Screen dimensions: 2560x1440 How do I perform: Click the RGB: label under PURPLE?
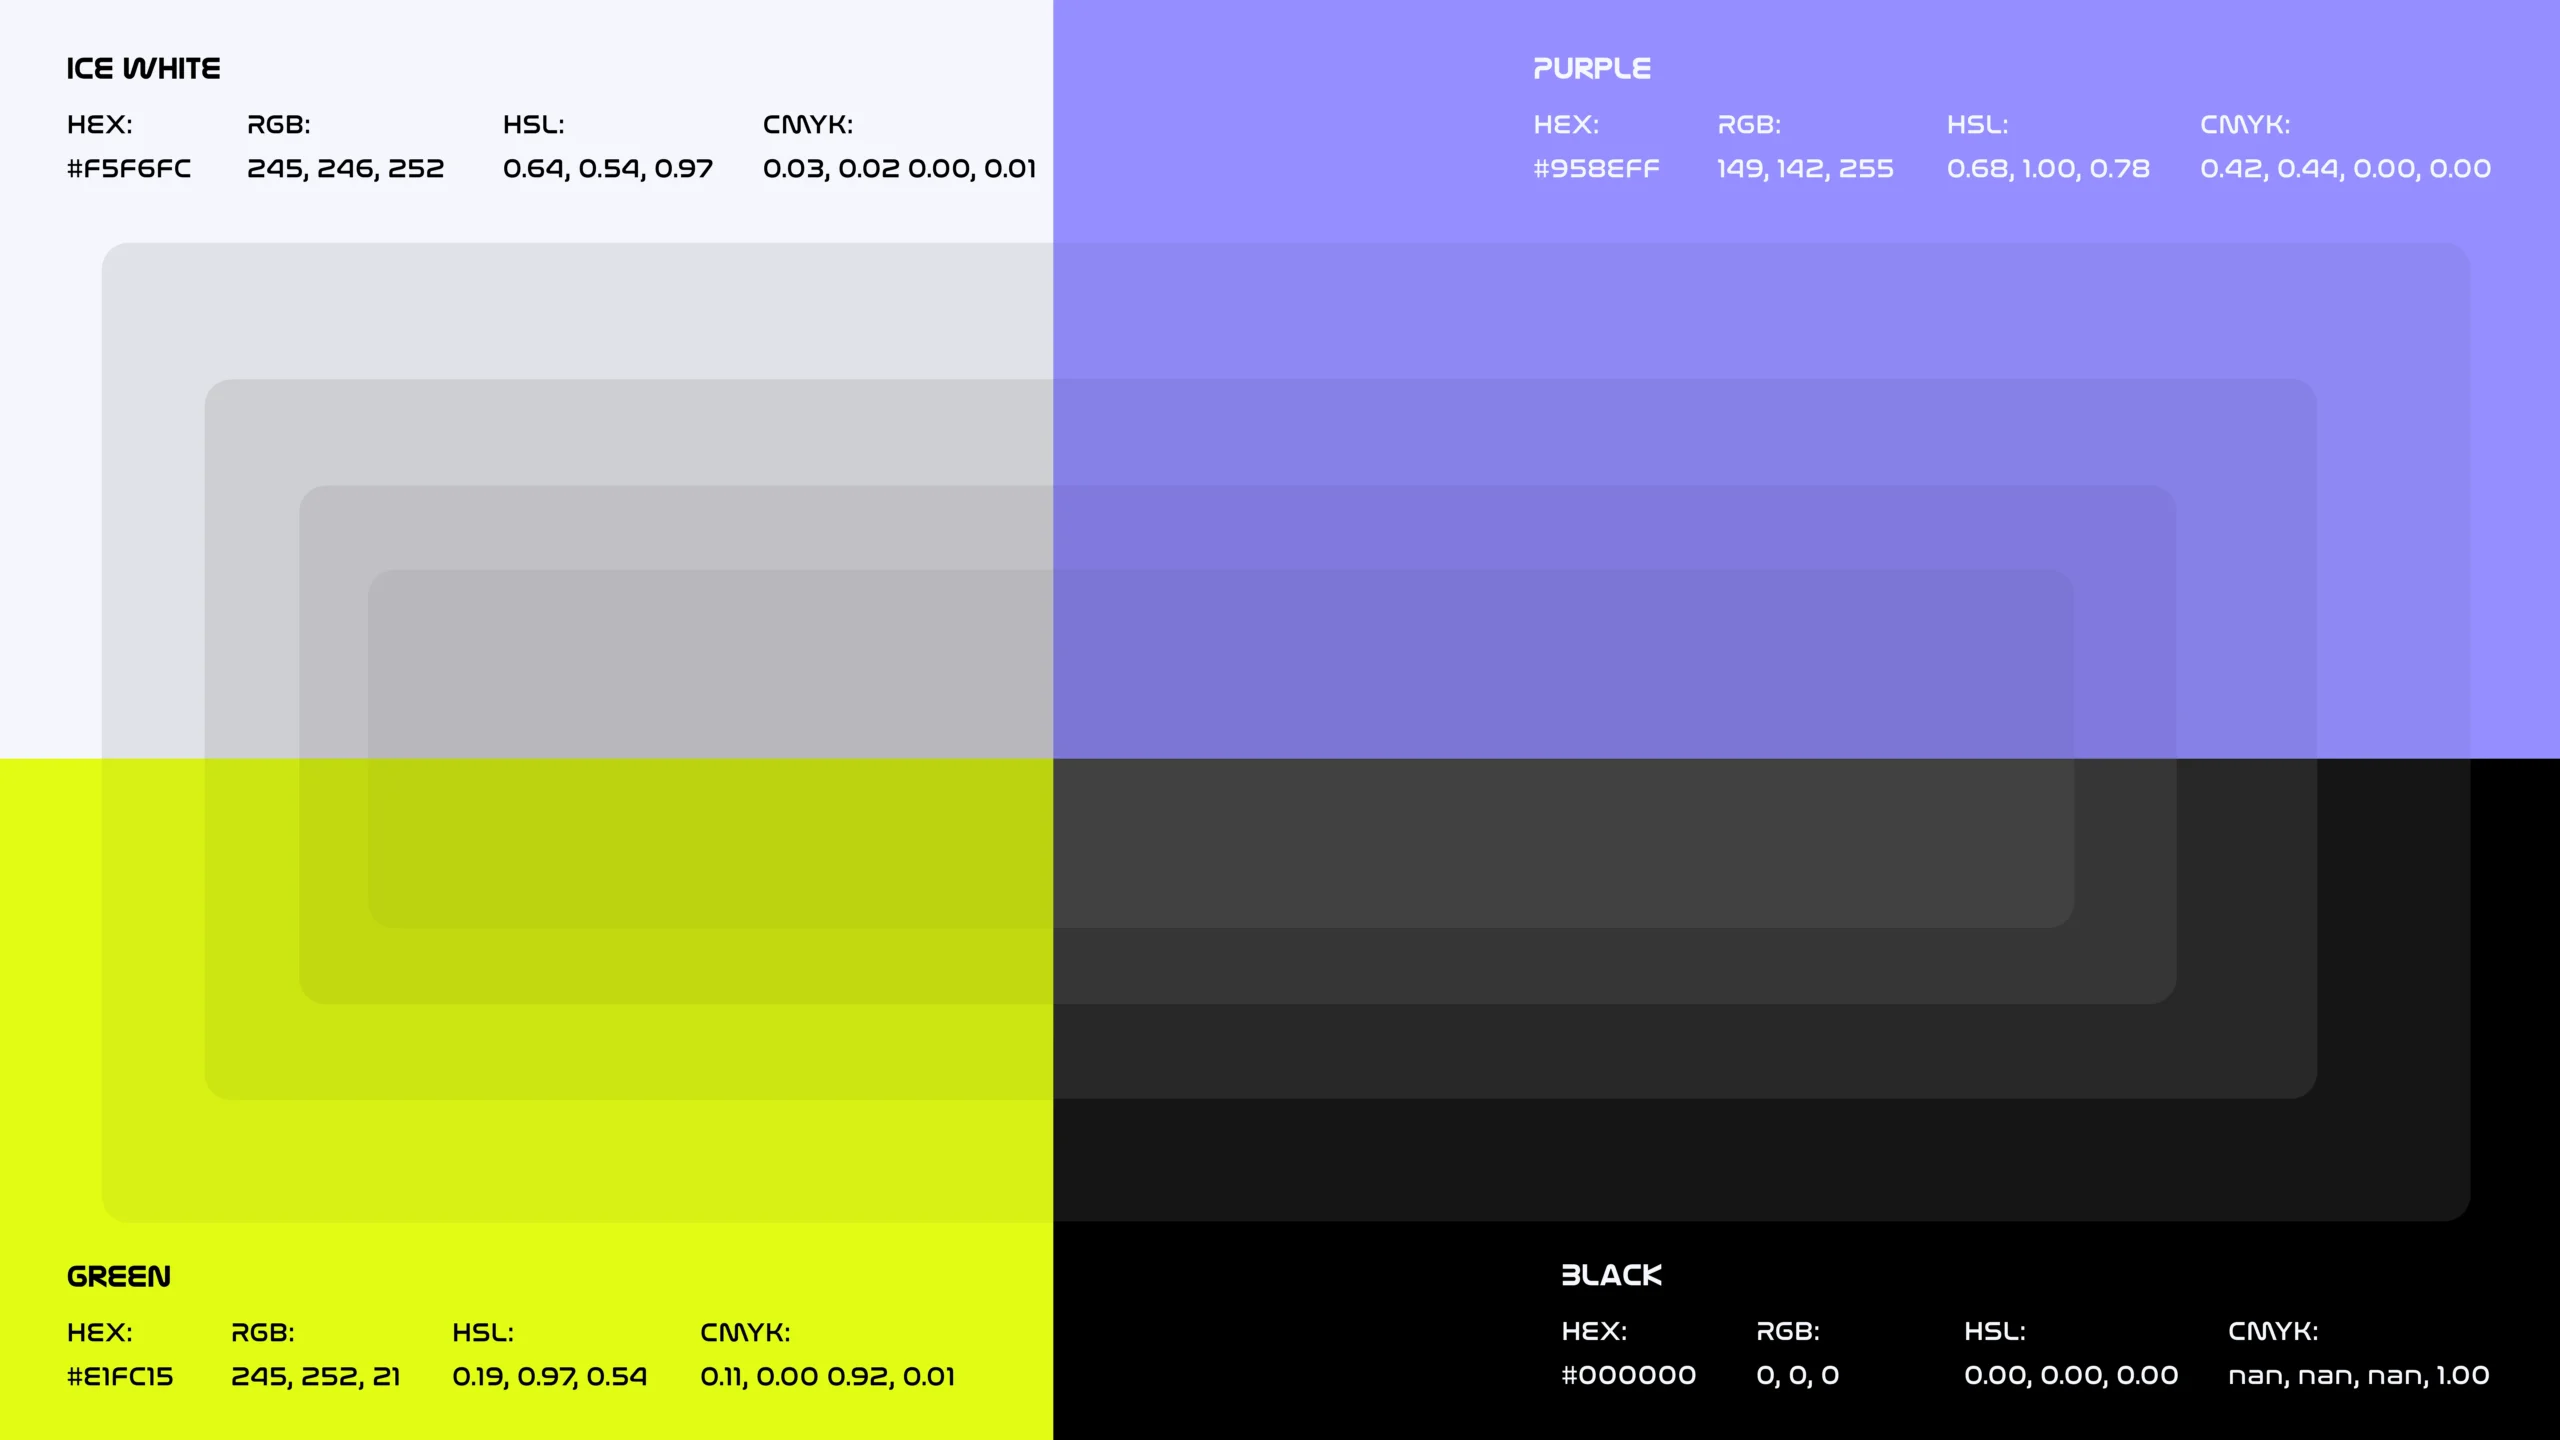click(1749, 125)
